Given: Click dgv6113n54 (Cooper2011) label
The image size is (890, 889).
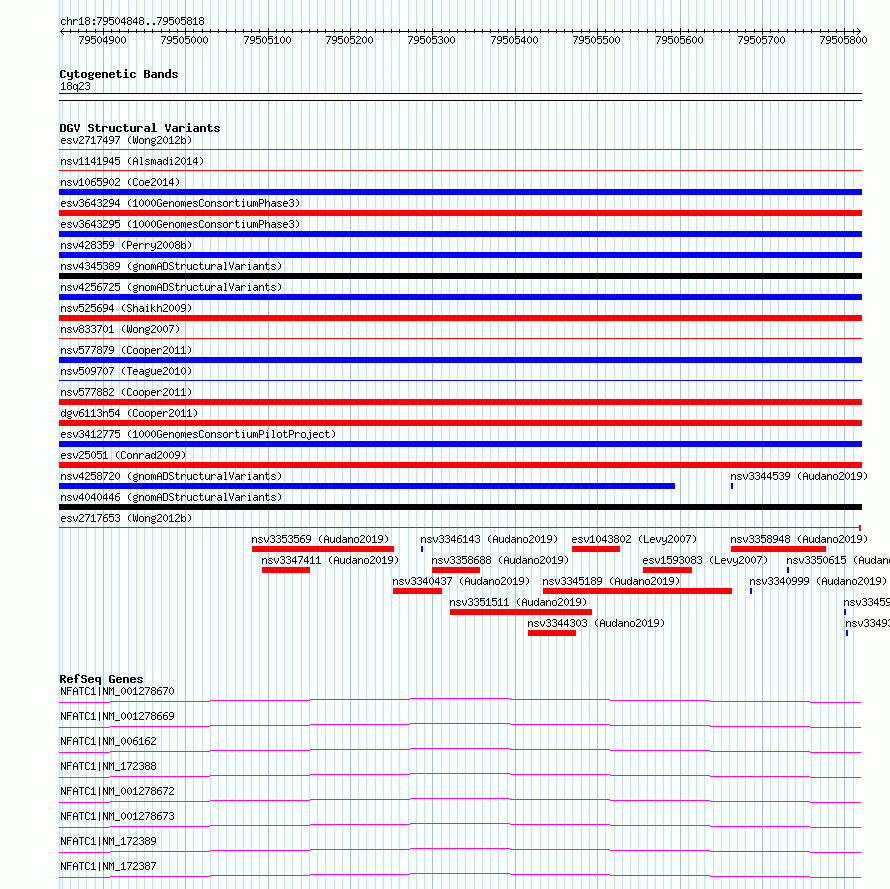Looking at the screenshot, I should (x=129, y=413).
